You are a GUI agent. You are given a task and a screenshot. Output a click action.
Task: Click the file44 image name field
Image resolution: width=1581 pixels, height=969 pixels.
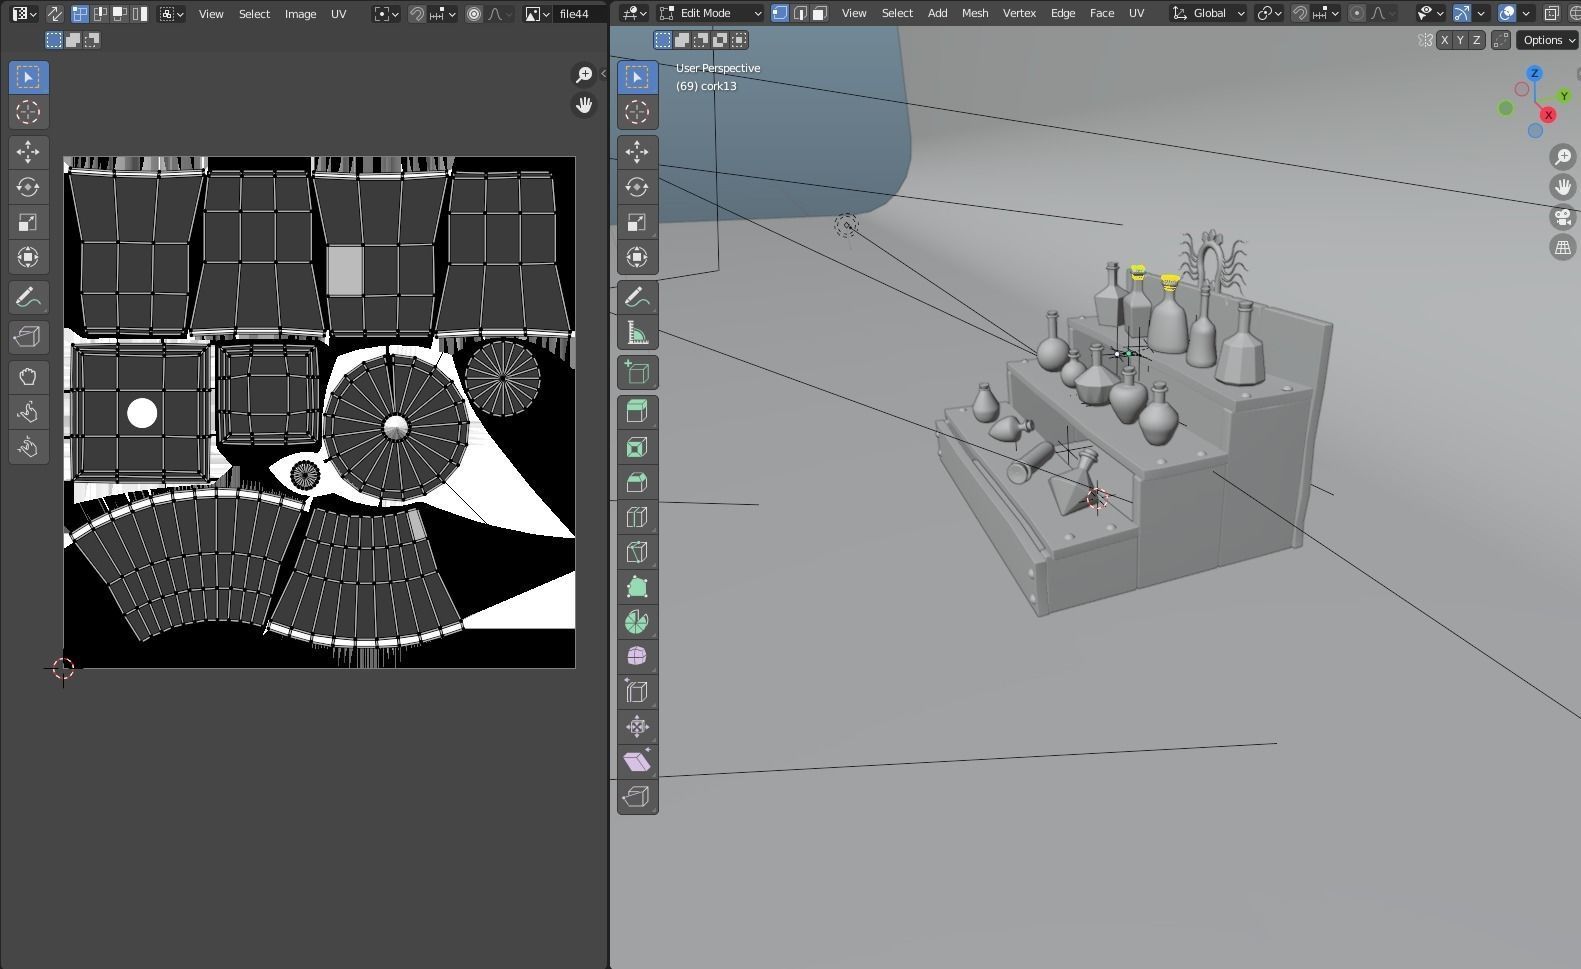[576, 14]
